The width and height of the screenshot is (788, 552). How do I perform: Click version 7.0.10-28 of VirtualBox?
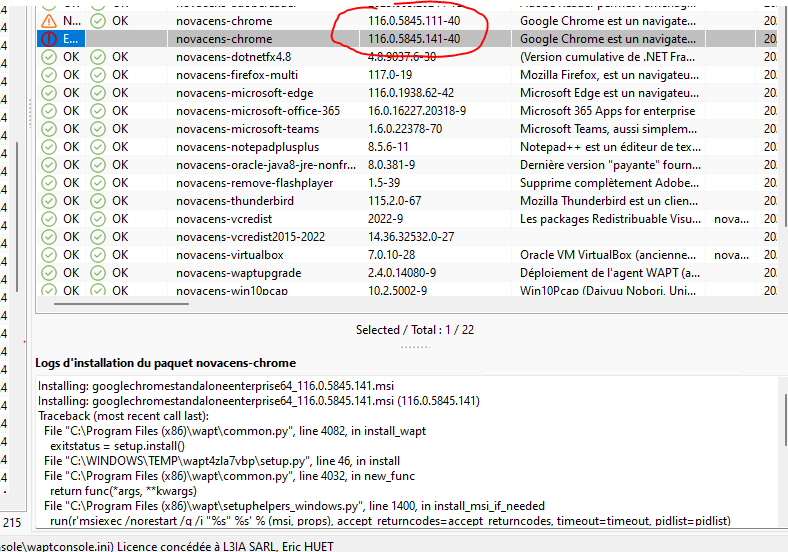pyautogui.click(x=391, y=255)
